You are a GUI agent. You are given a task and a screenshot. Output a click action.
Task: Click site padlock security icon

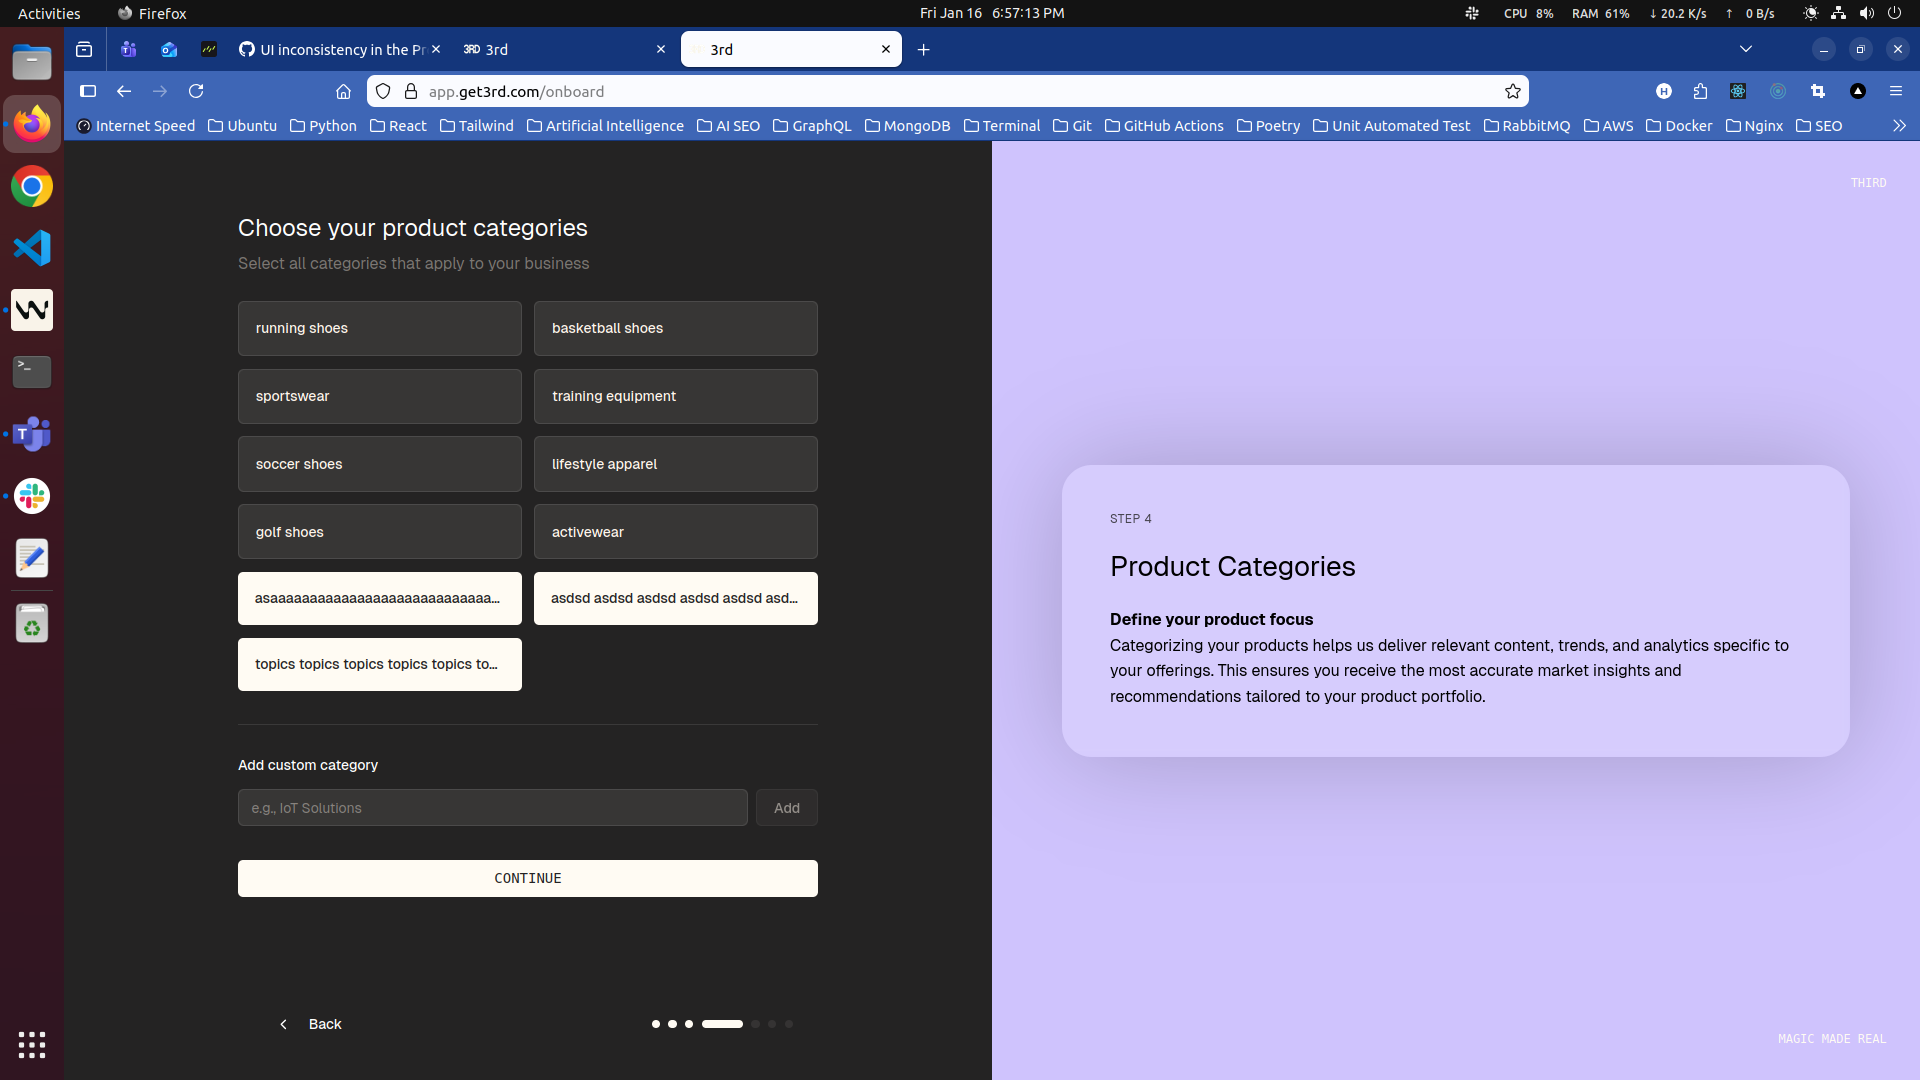[x=410, y=91]
